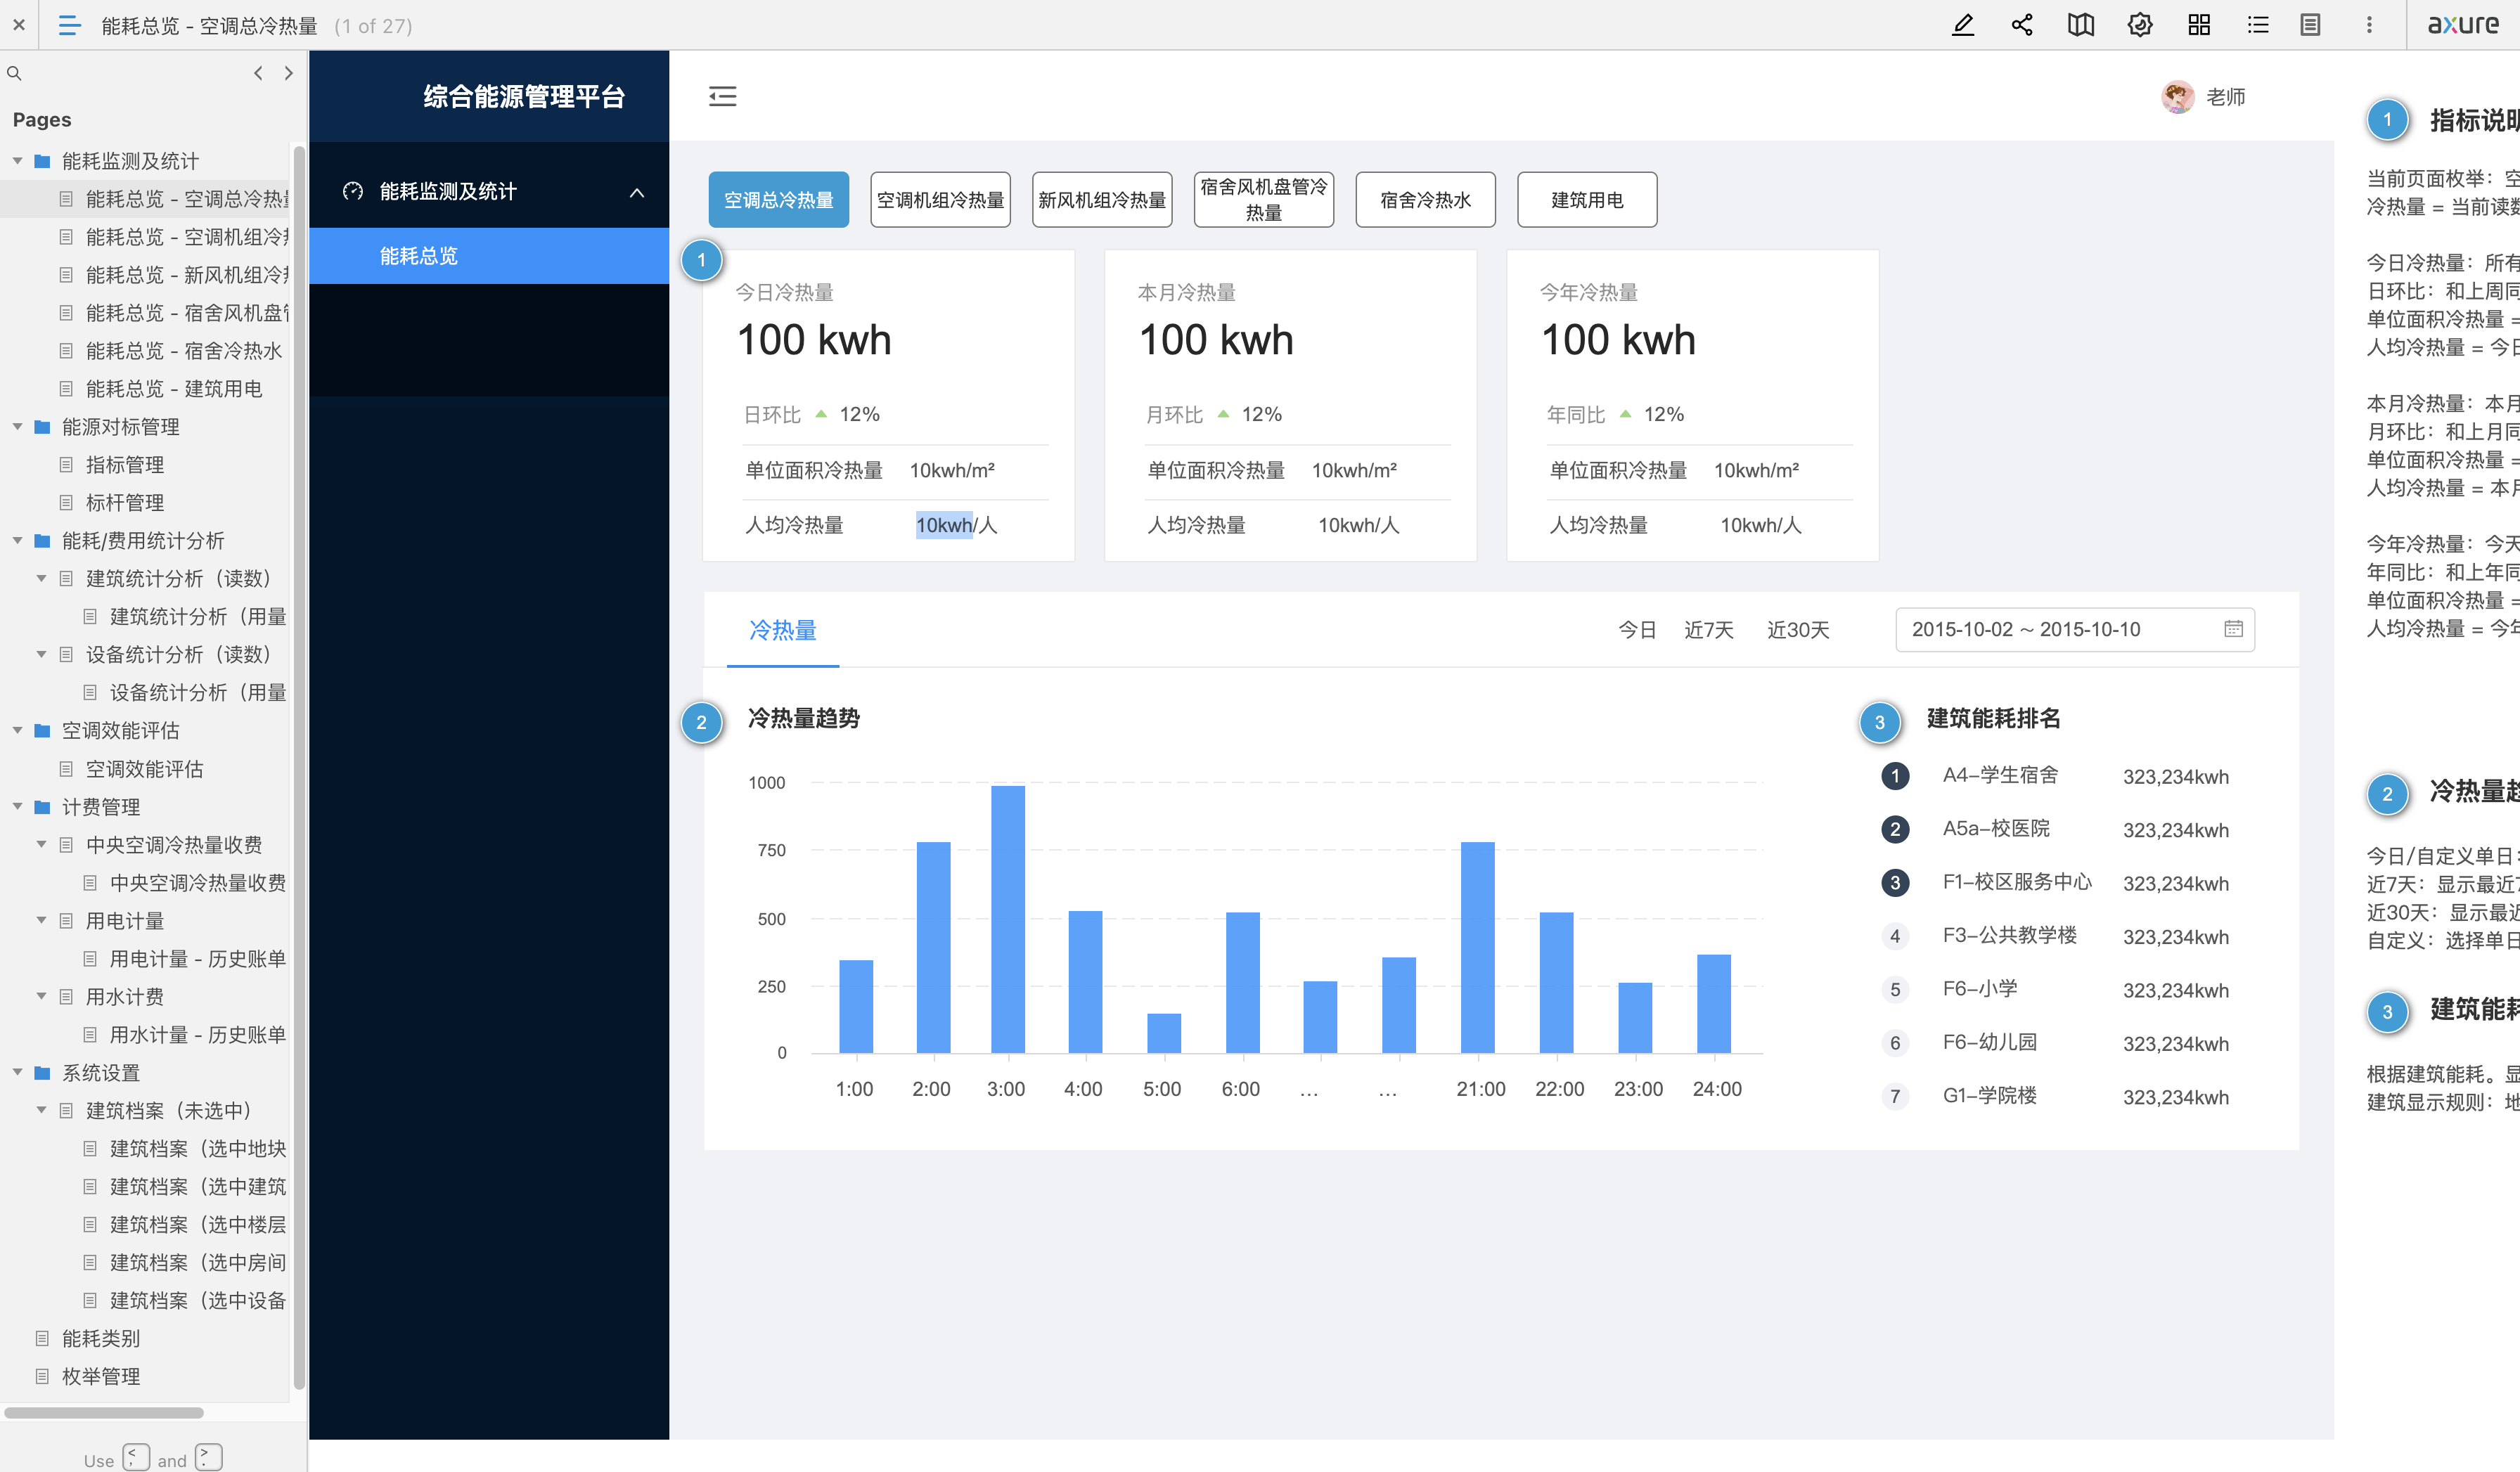Collapse the 计费管理 folder

[x=17, y=807]
